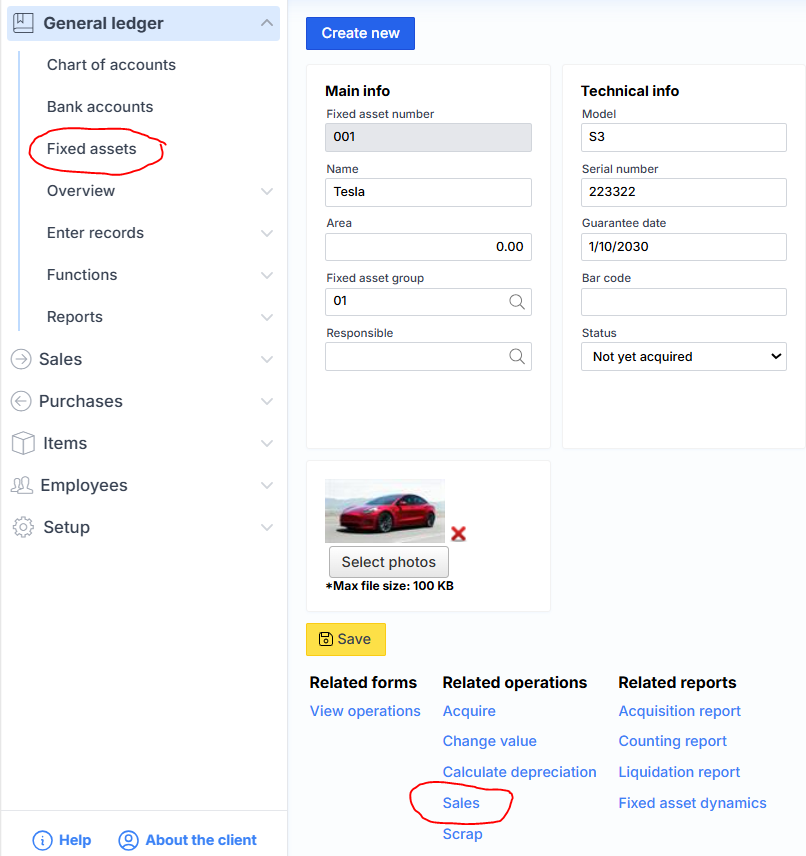Expand the Overview submenu
Screen dimensions: 806x856
pyautogui.click(x=266, y=191)
